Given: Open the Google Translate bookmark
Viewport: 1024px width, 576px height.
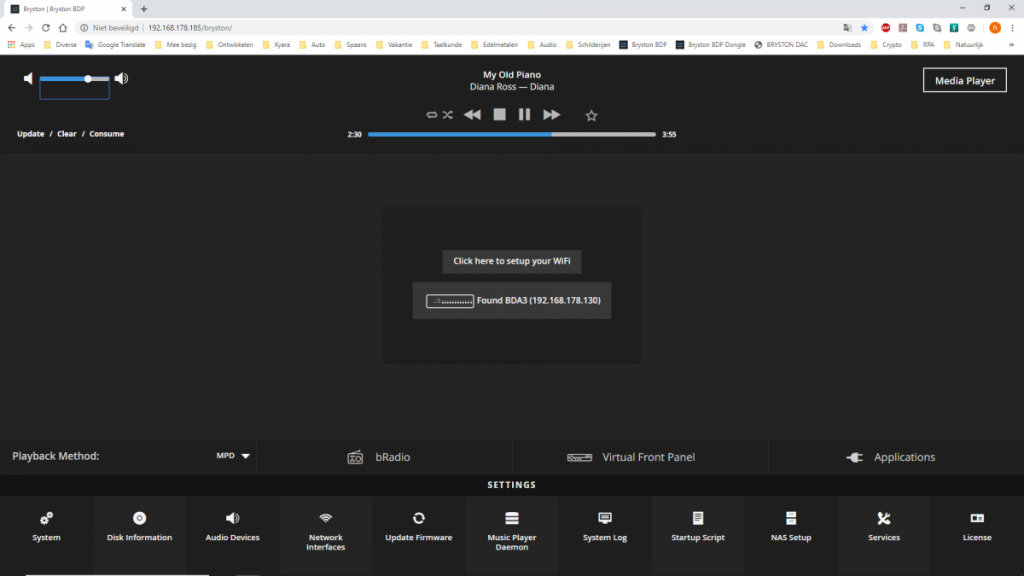Looking at the screenshot, I should pos(116,45).
